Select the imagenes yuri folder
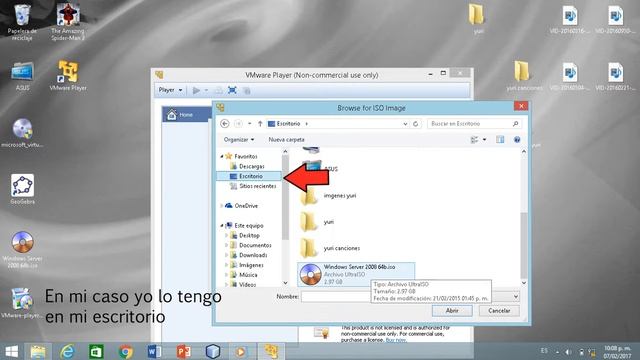 [x=329, y=196]
